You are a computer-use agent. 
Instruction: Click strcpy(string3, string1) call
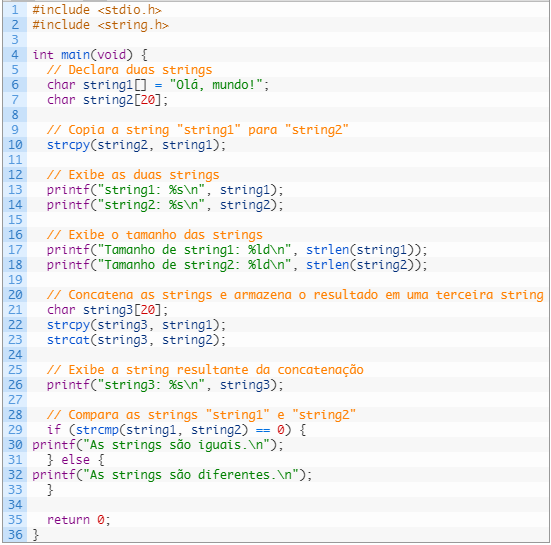[136, 325]
